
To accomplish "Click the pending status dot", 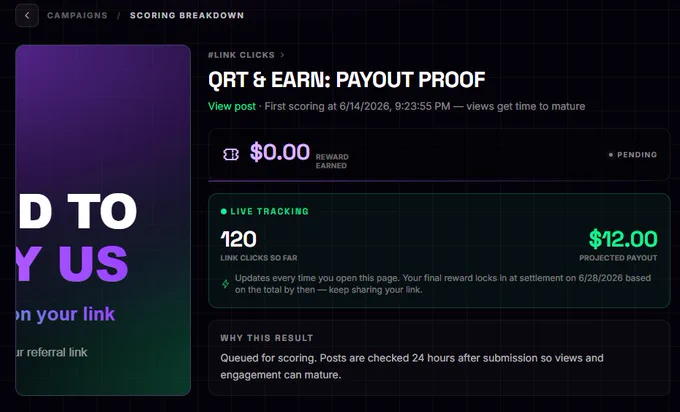I will coord(611,155).
